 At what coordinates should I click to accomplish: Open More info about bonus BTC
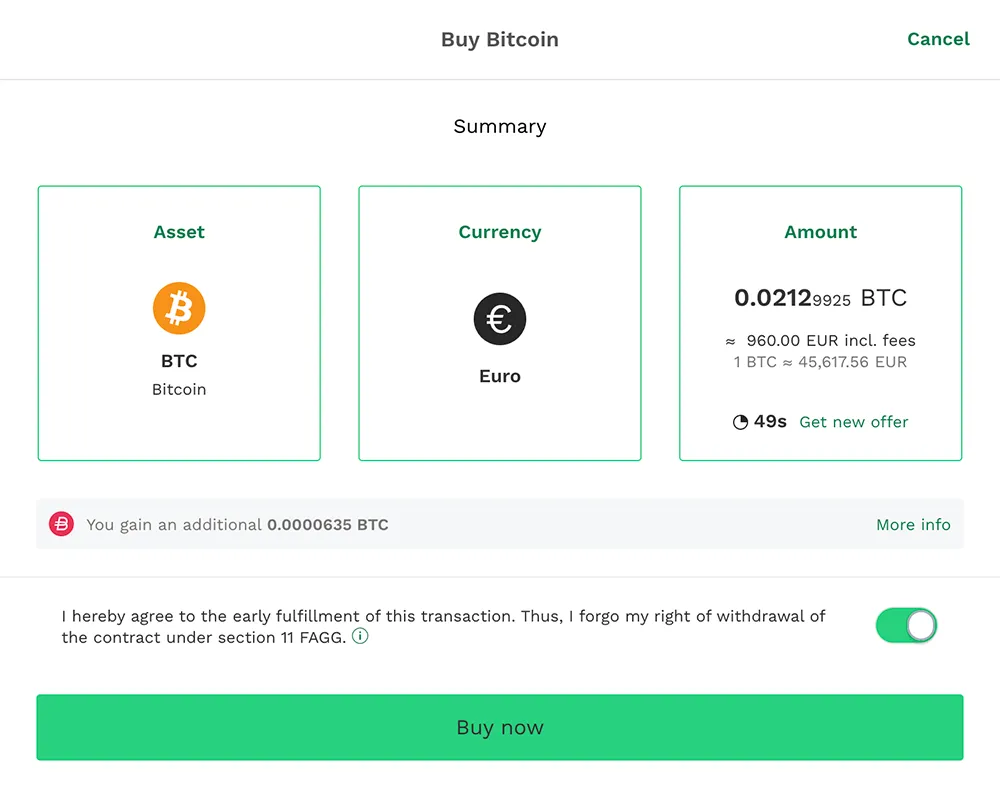tap(913, 524)
